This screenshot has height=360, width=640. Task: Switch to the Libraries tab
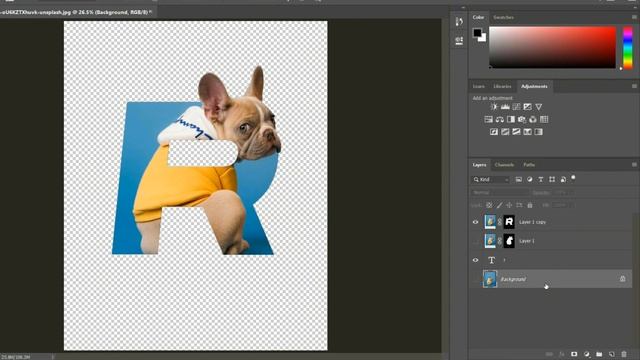click(502, 87)
